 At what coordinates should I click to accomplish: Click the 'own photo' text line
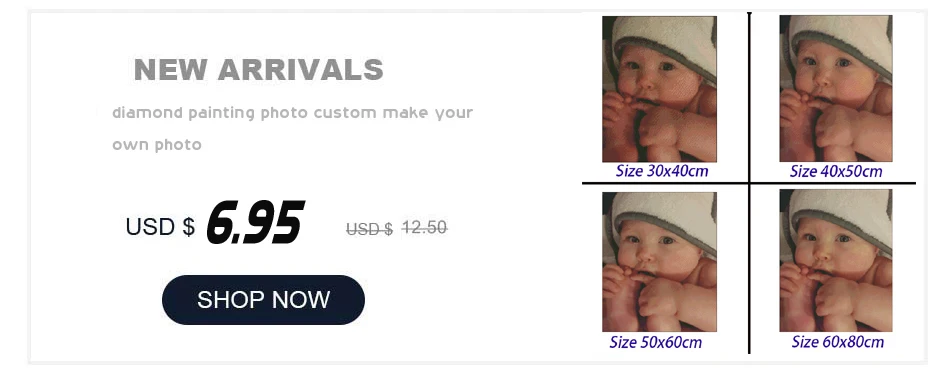(157, 145)
